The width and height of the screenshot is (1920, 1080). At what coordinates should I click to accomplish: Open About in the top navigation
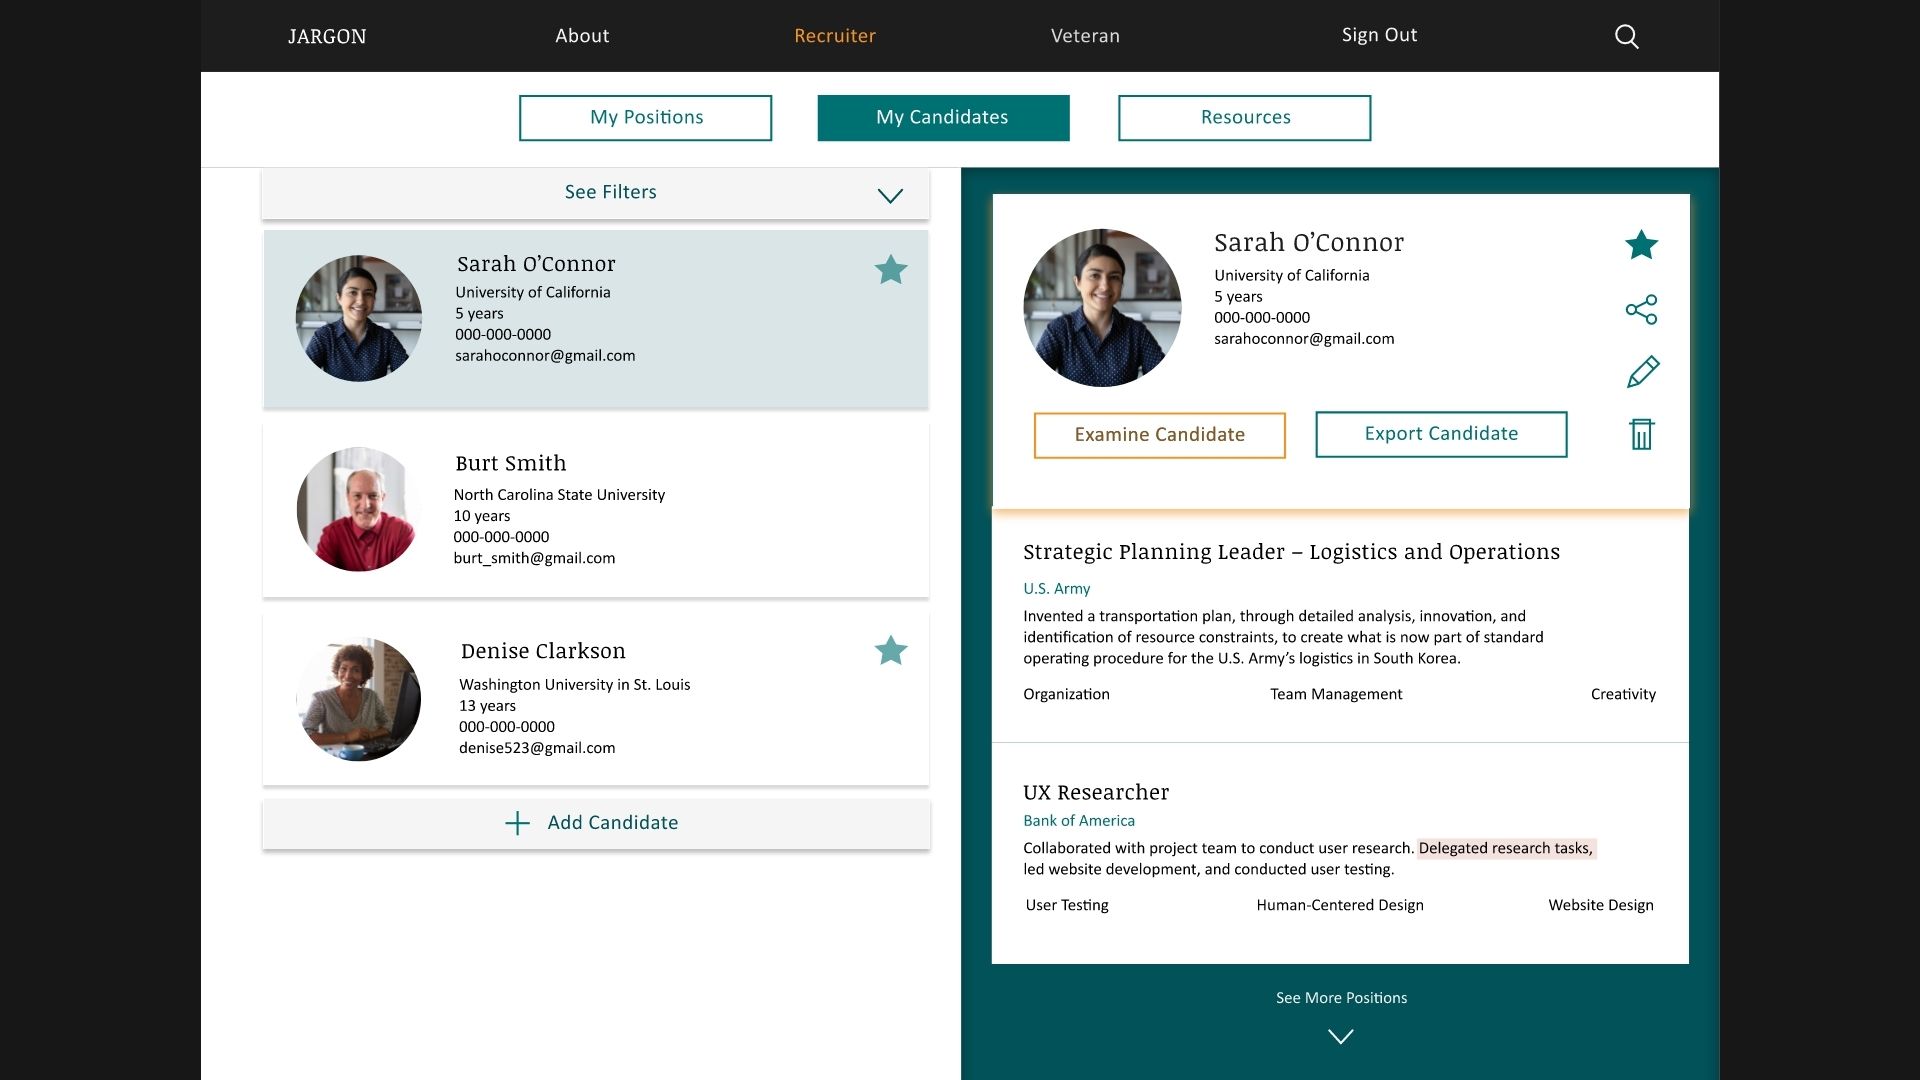point(582,36)
